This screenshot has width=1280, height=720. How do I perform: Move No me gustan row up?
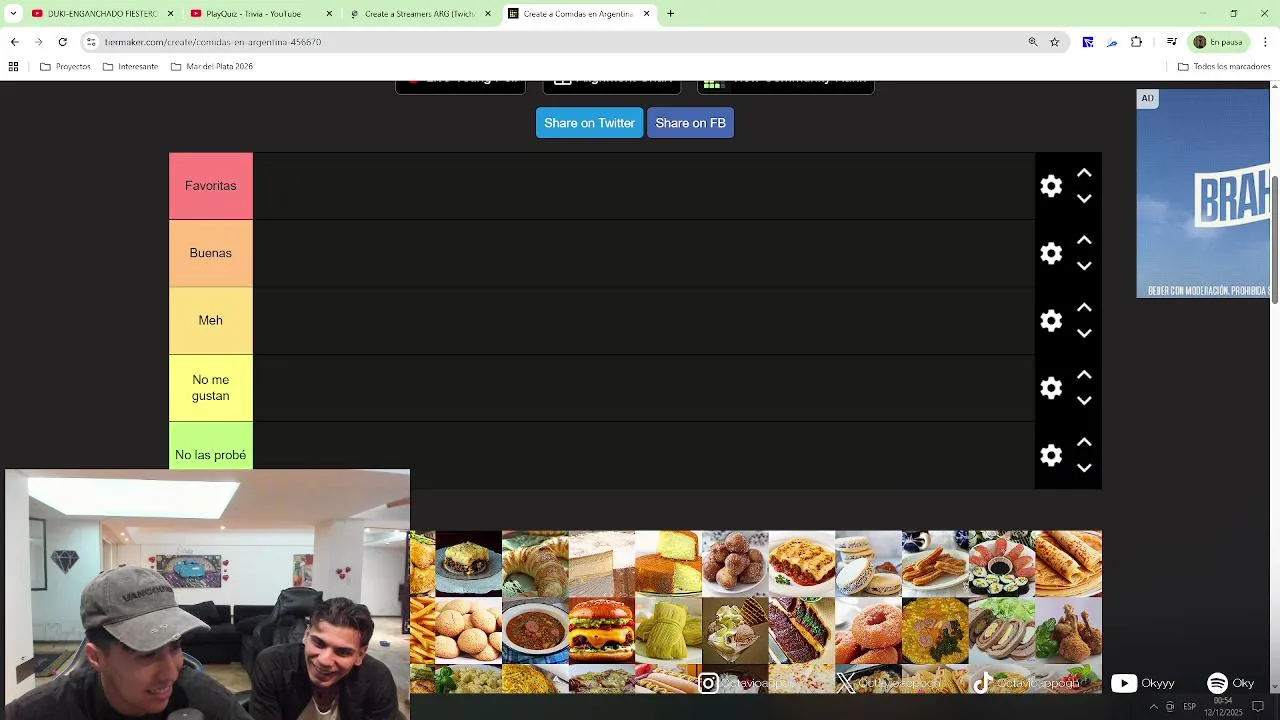(1084, 374)
